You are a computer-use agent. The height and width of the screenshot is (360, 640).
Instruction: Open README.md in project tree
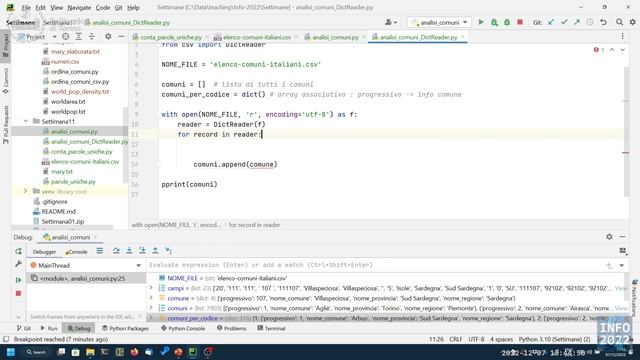click(58, 211)
